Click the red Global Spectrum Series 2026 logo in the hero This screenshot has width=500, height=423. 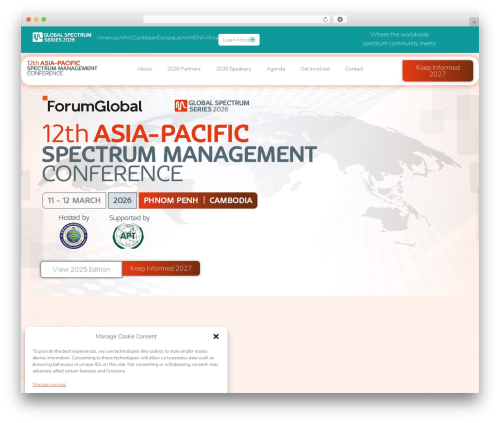(x=212, y=106)
